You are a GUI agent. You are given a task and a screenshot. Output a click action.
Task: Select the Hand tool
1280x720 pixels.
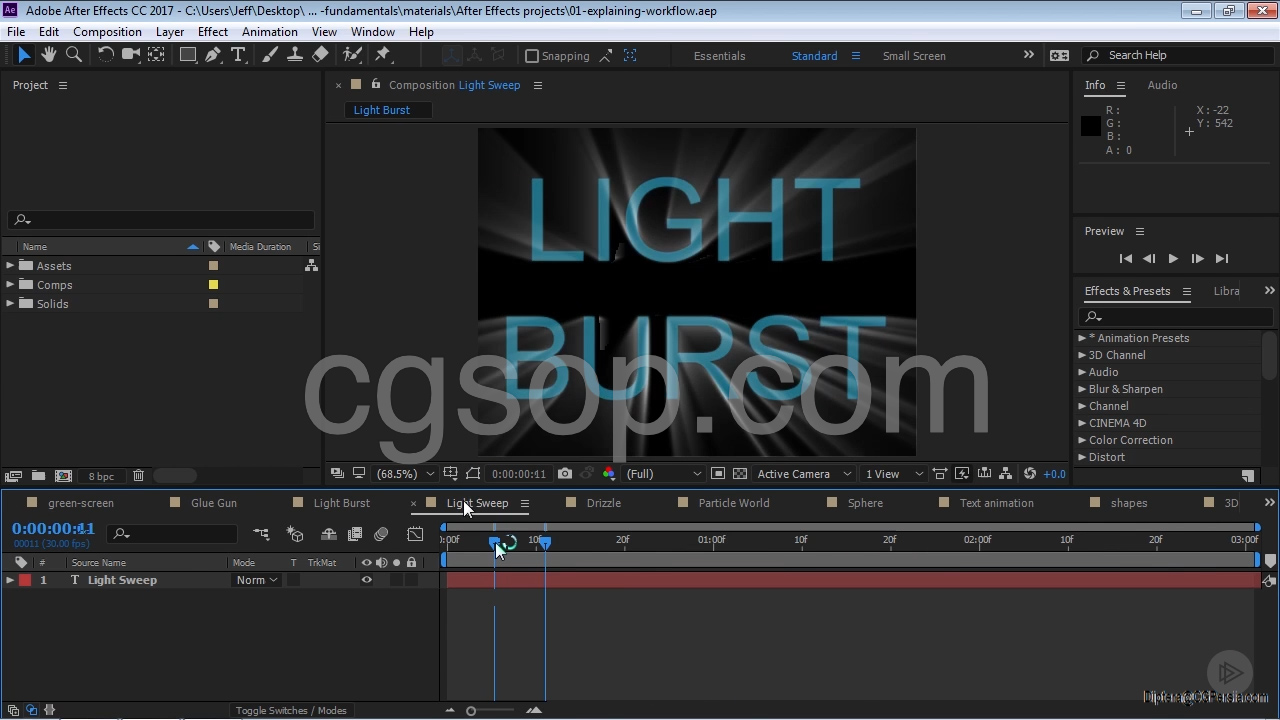[x=48, y=55]
